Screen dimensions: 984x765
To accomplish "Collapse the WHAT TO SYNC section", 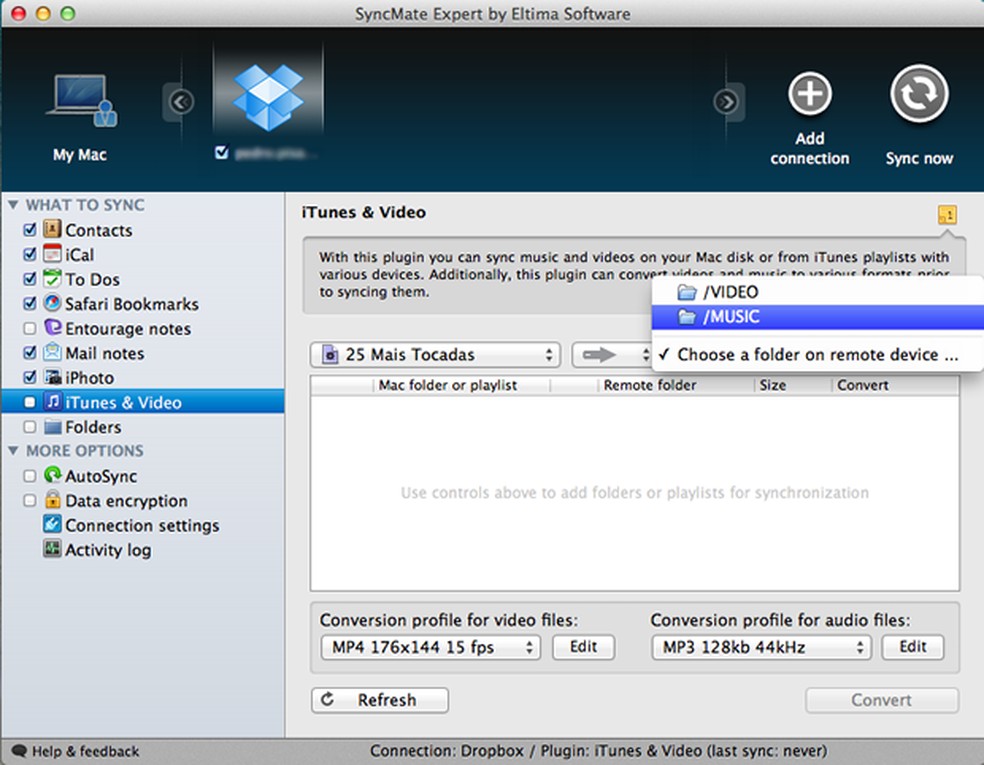I will coord(13,205).
